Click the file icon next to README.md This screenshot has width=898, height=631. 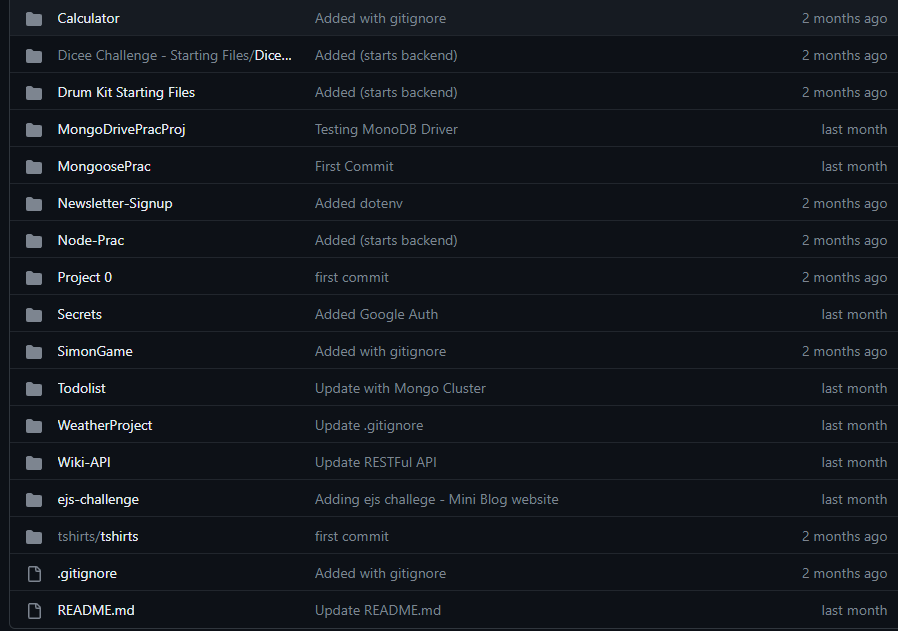coord(34,611)
